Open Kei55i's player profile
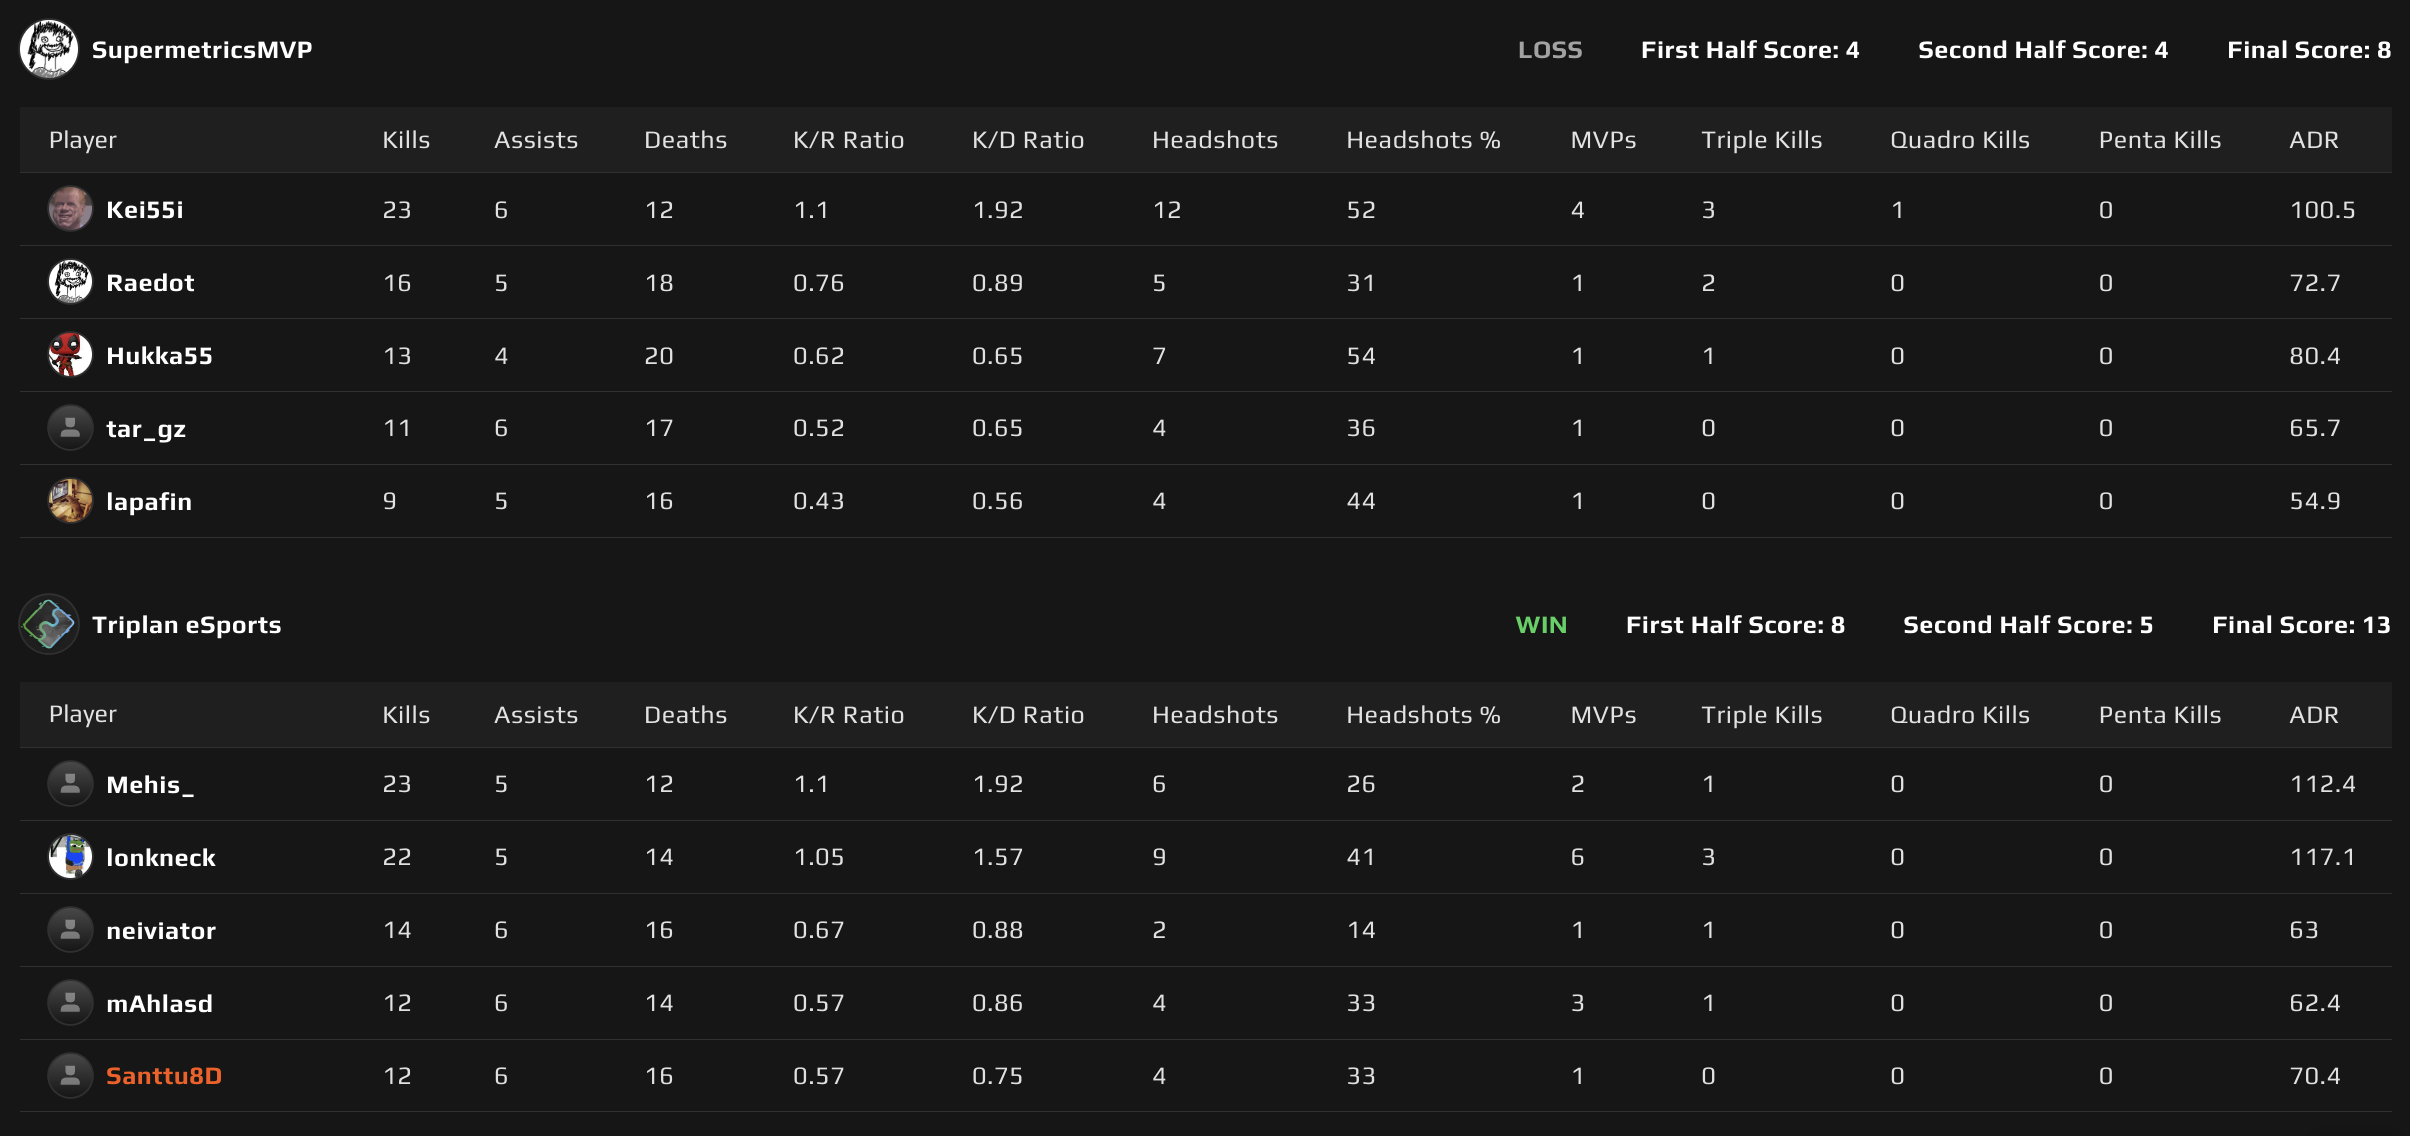 147,209
